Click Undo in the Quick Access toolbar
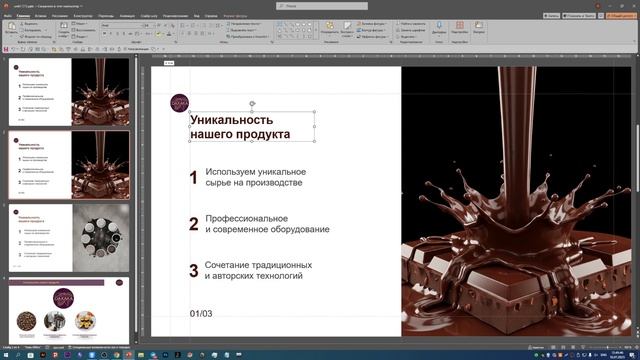The image size is (640, 360). coord(13,49)
